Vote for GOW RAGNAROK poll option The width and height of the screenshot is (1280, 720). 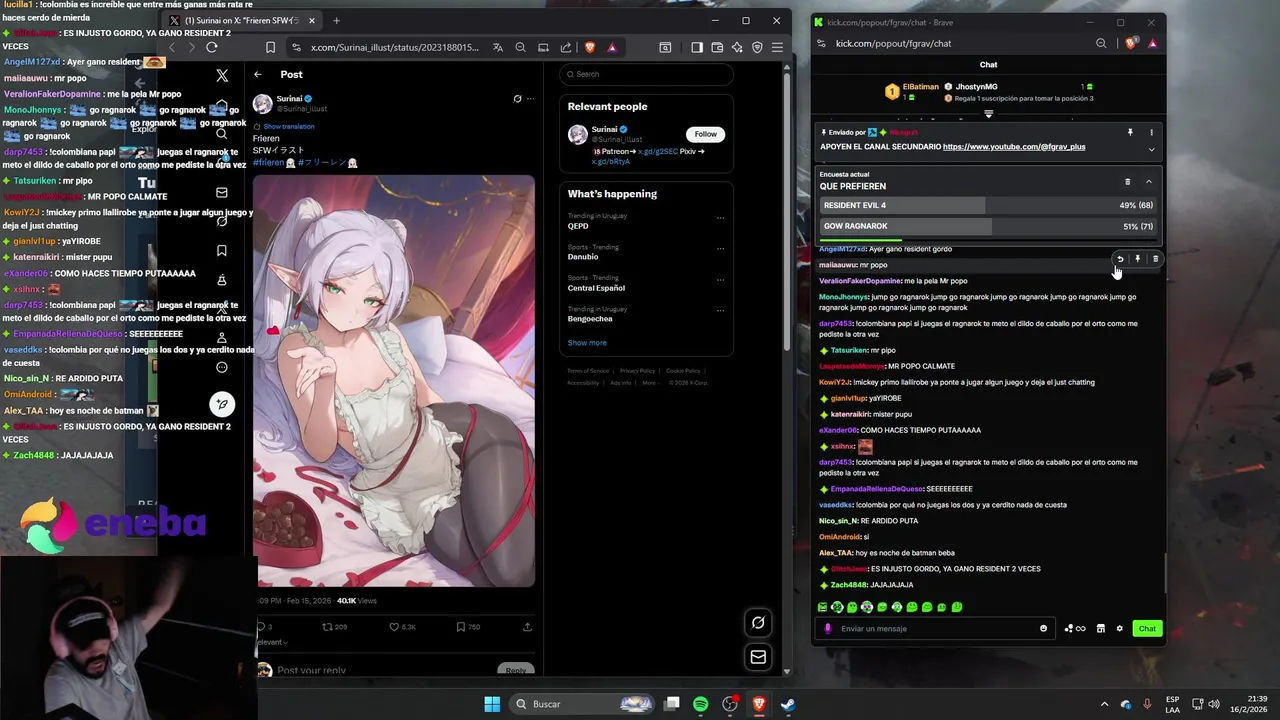coord(988,226)
